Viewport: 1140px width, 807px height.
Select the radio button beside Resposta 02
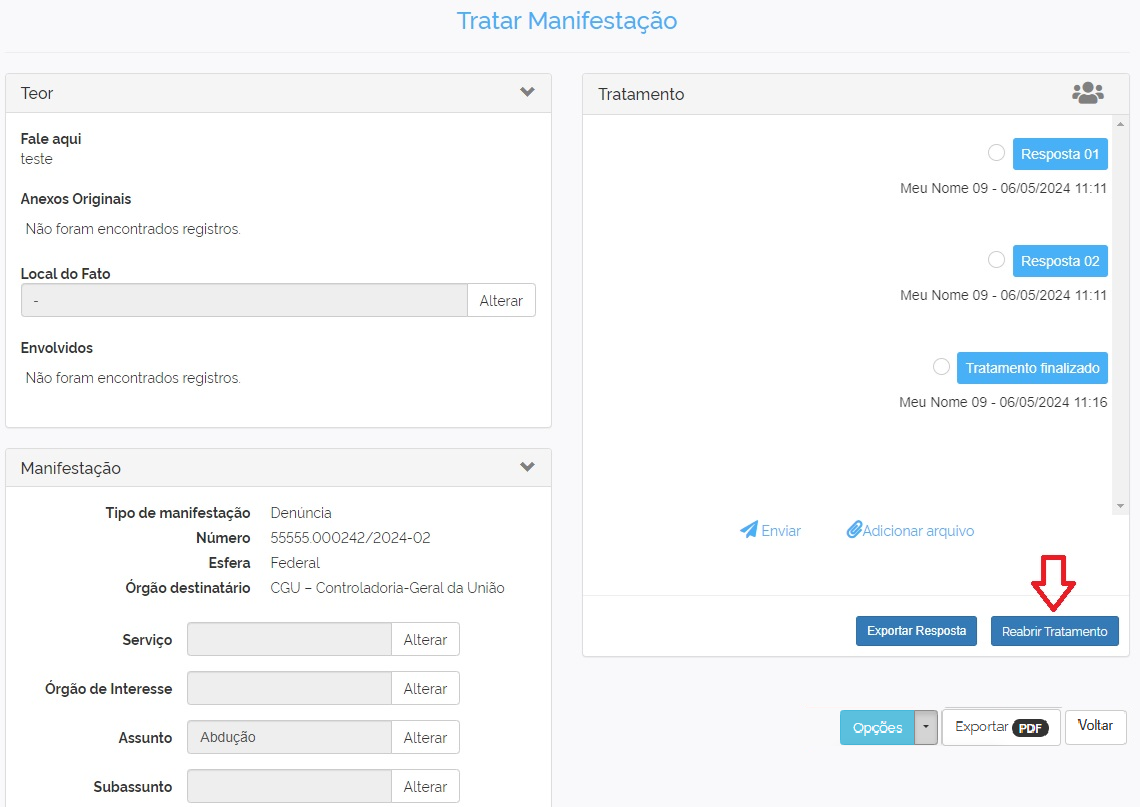pos(996,260)
